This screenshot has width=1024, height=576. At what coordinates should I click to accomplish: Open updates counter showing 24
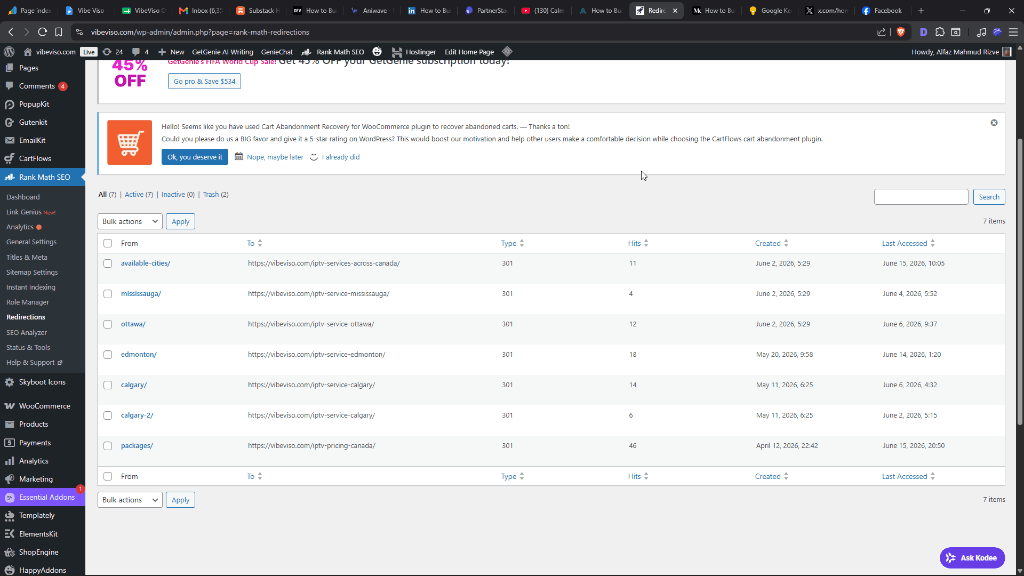coord(112,52)
